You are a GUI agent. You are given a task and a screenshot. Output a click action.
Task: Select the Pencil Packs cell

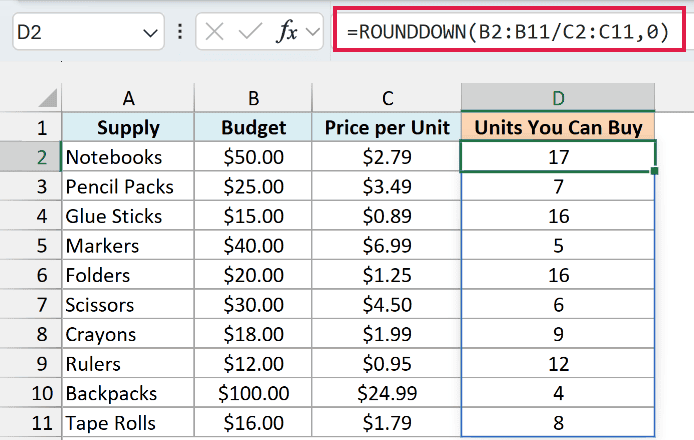[x=128, y=186]
